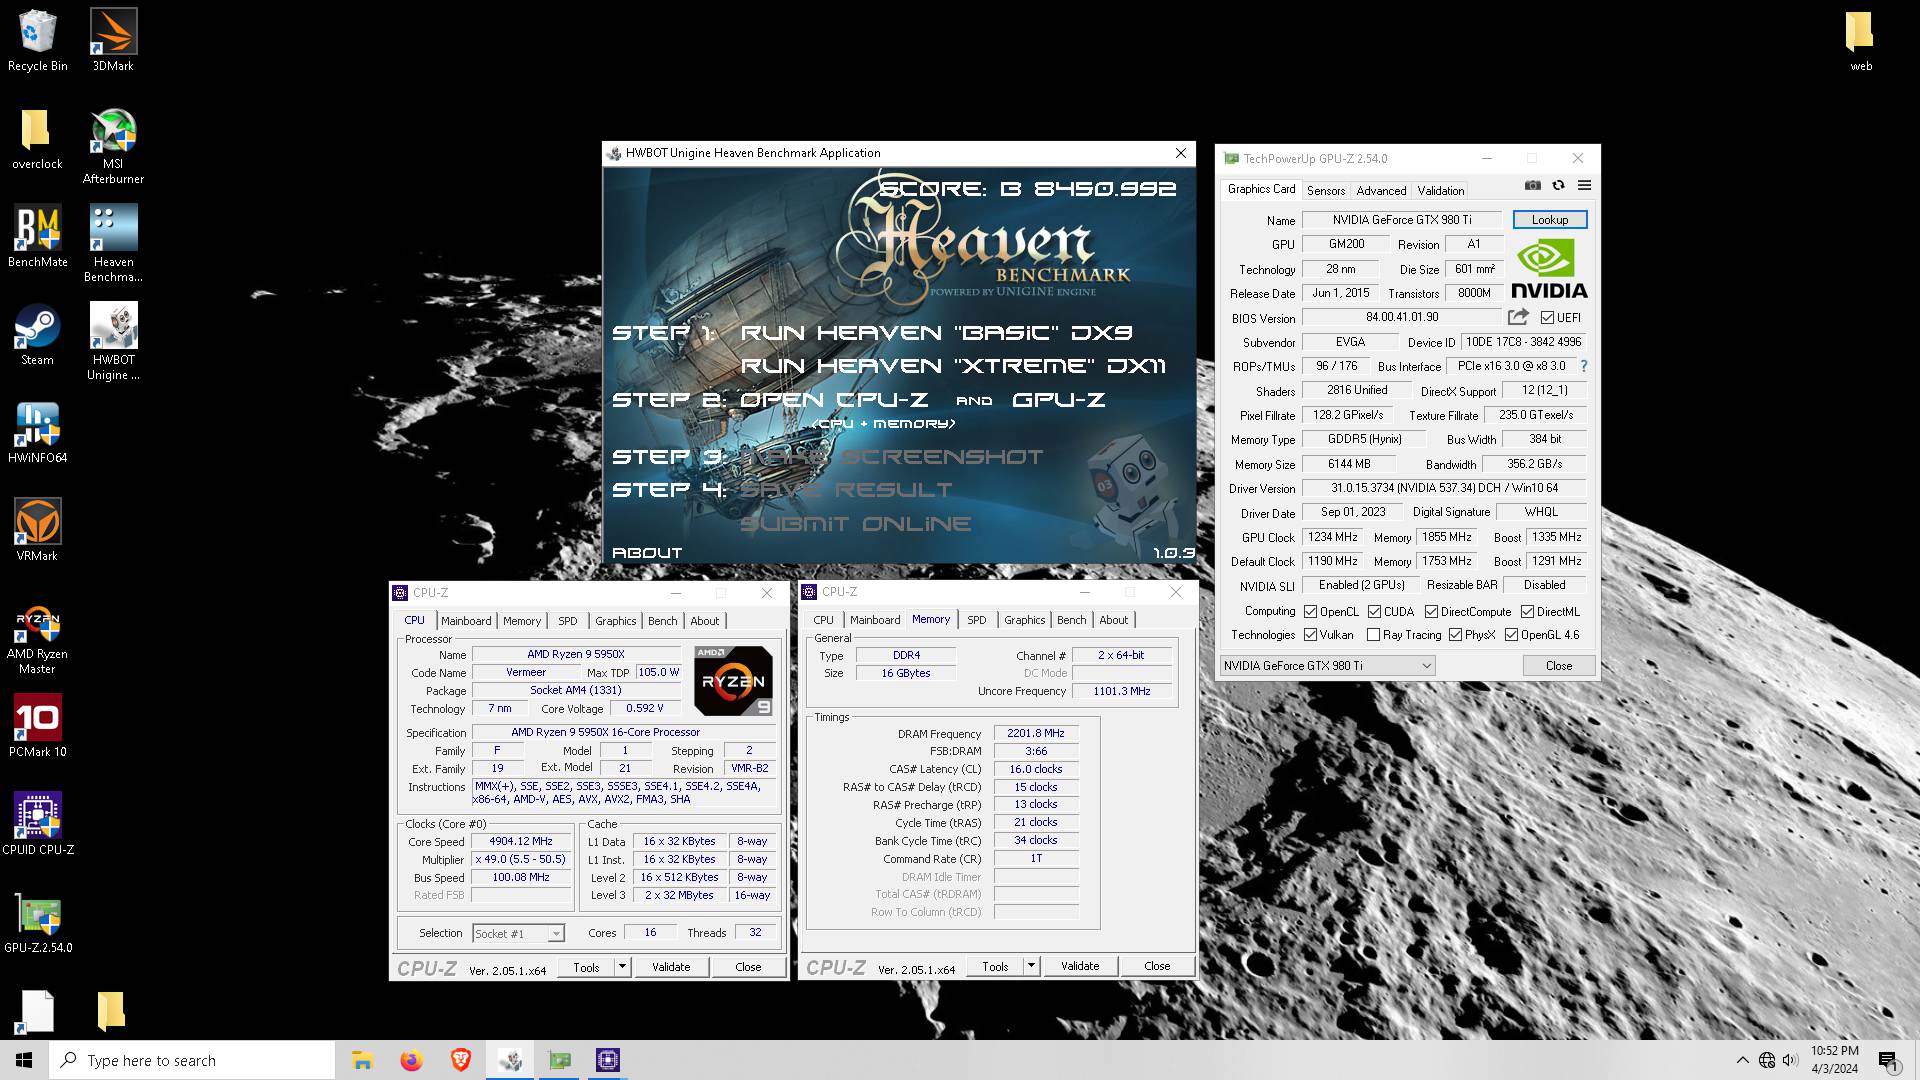Image resolution: width=1920 pixels, height=1080 pixels.
Task: Open Brave browser from taskbar
Action: coord(460,1060)
